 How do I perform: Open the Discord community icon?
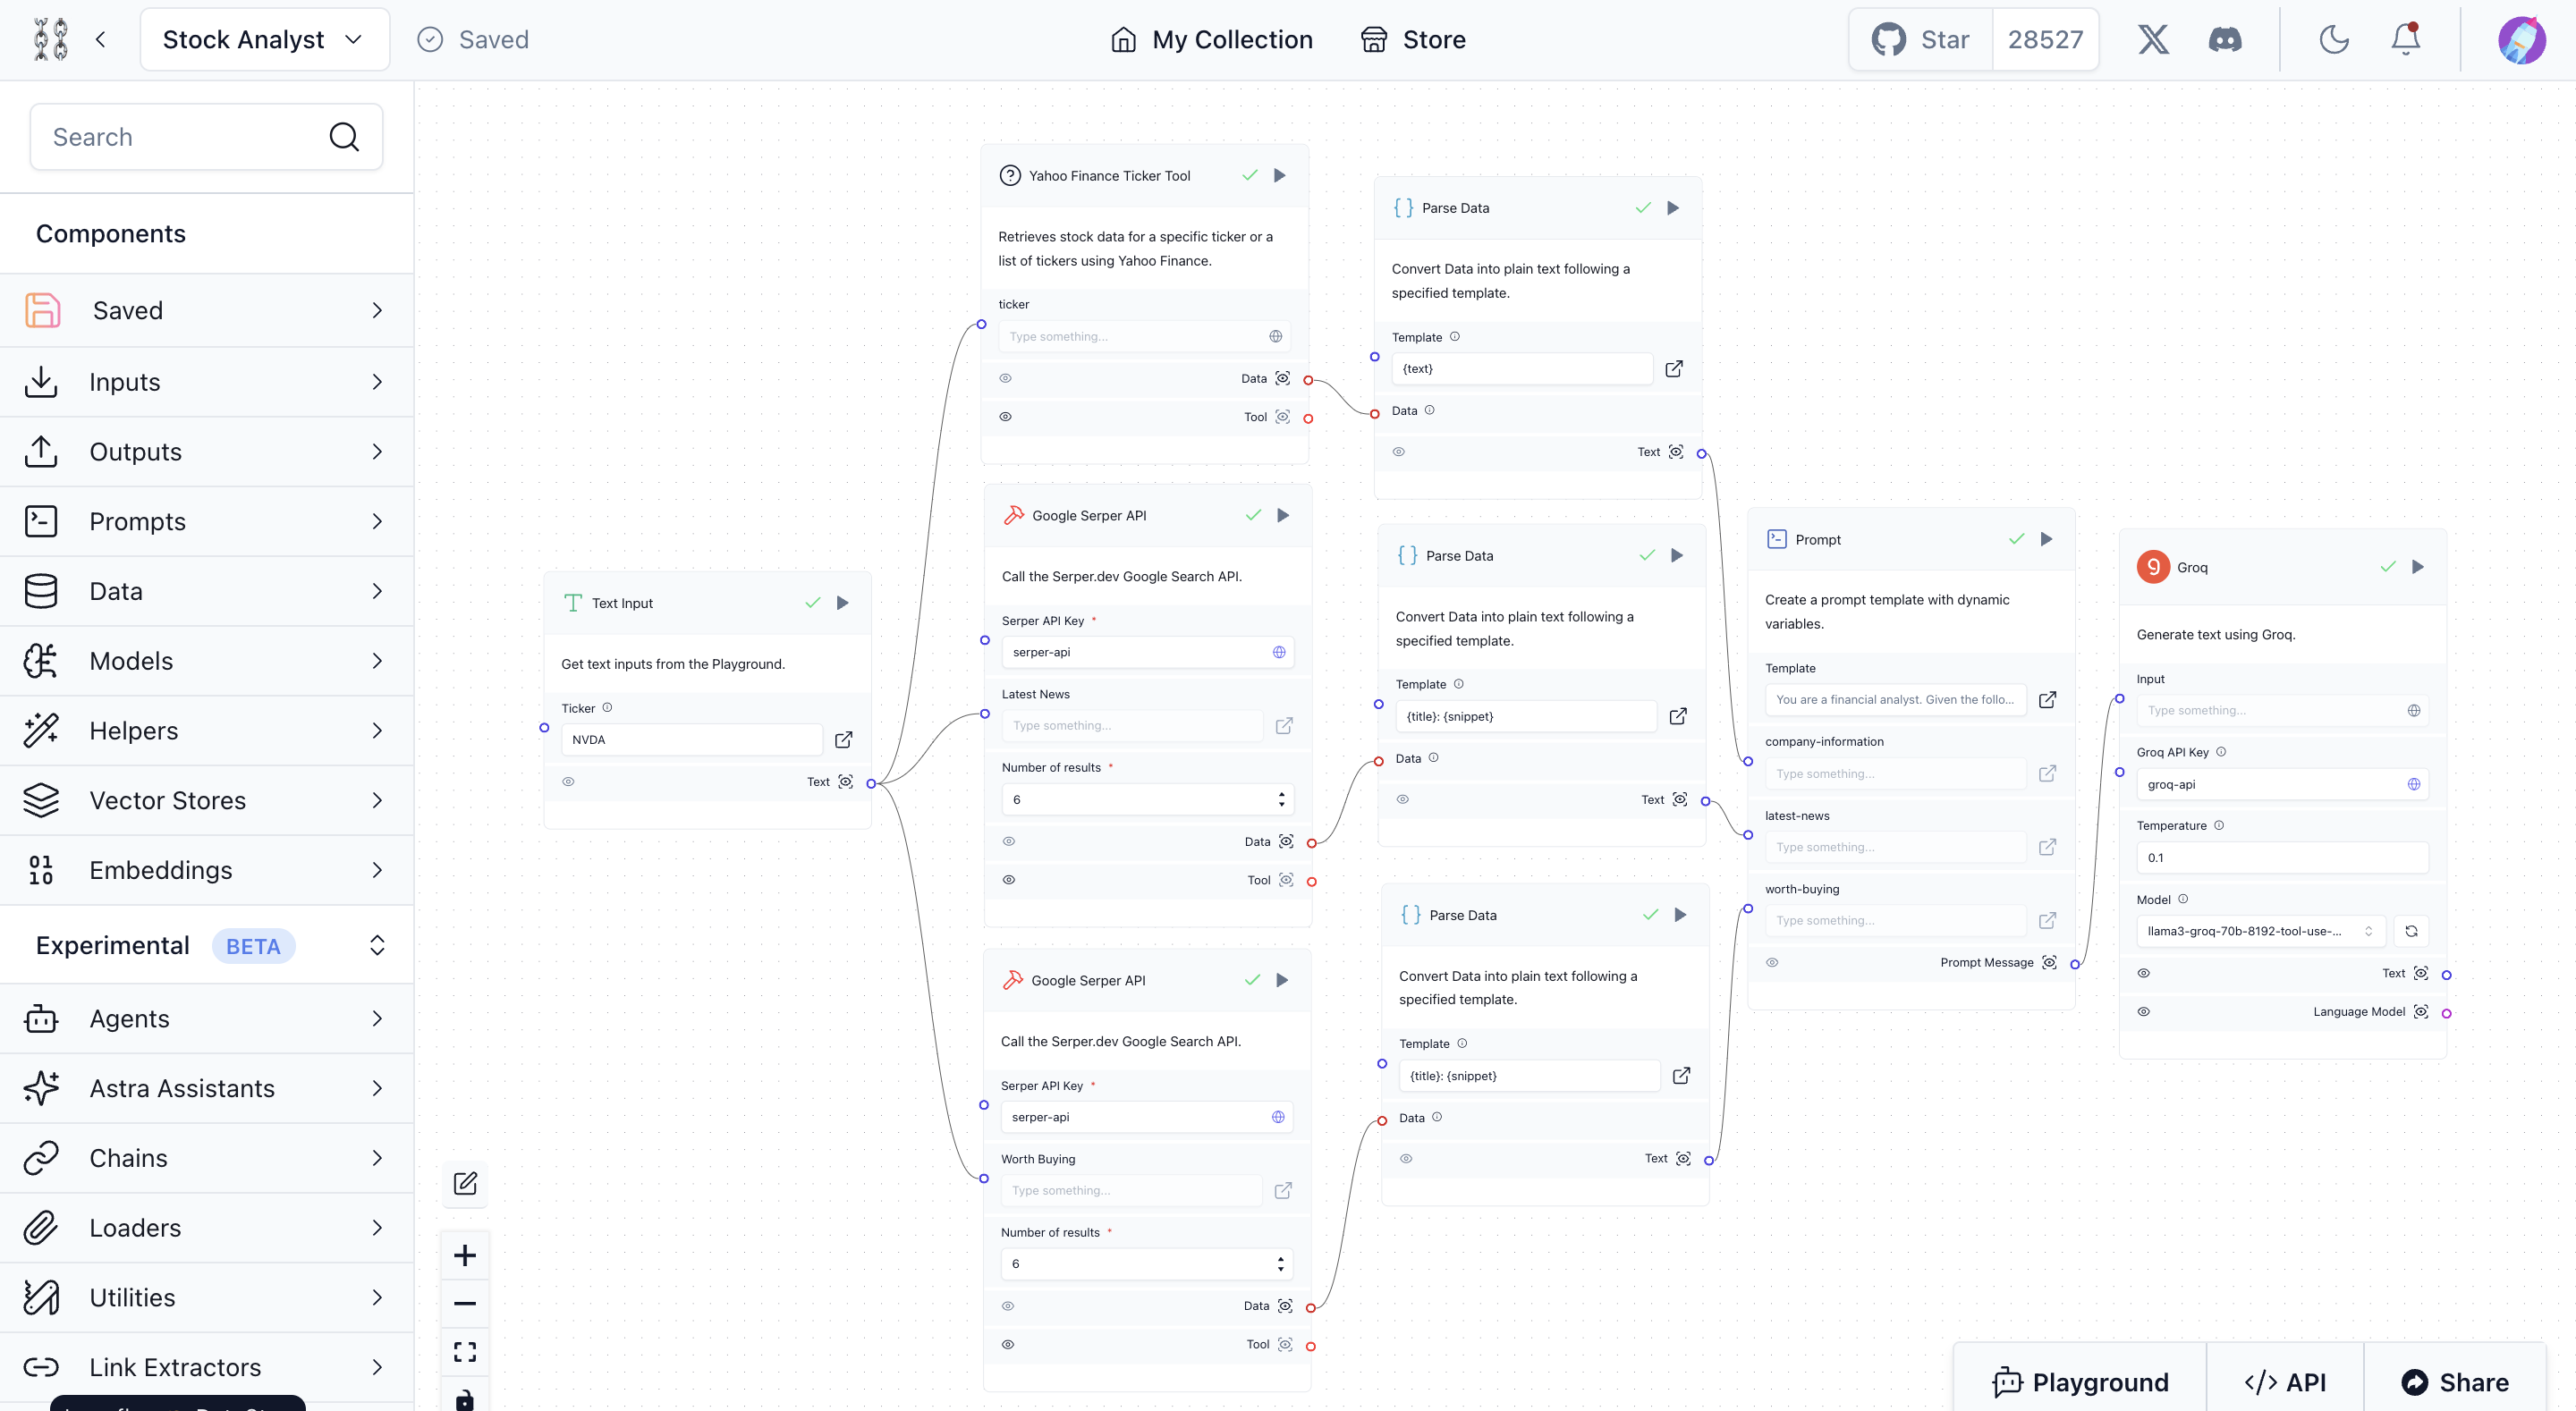(x=2225, y=39)
